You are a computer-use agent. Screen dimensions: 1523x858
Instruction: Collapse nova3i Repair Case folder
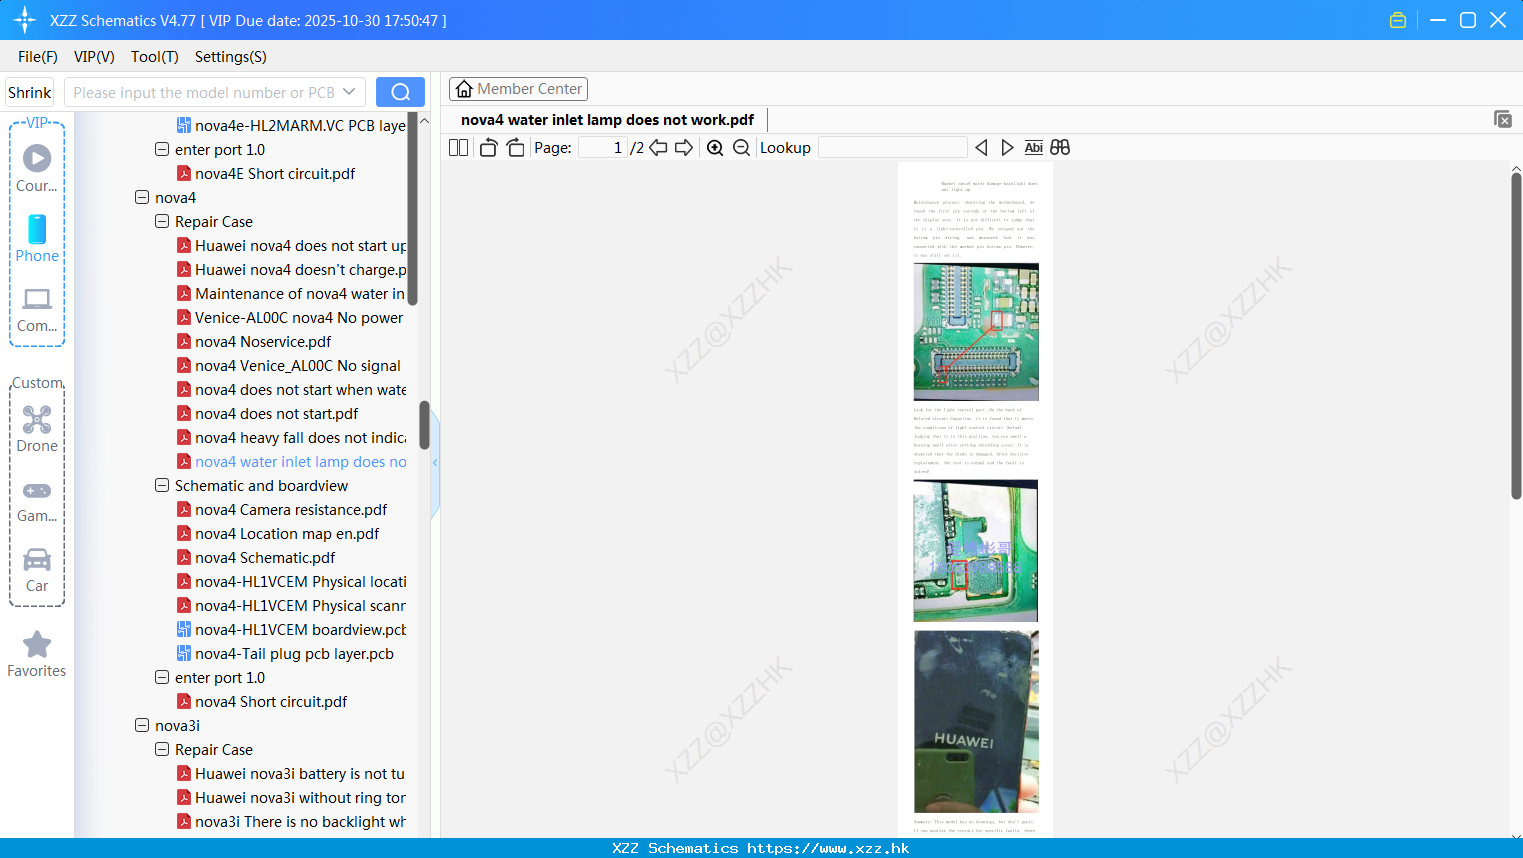pyautogui.click(x=162, y=749)
